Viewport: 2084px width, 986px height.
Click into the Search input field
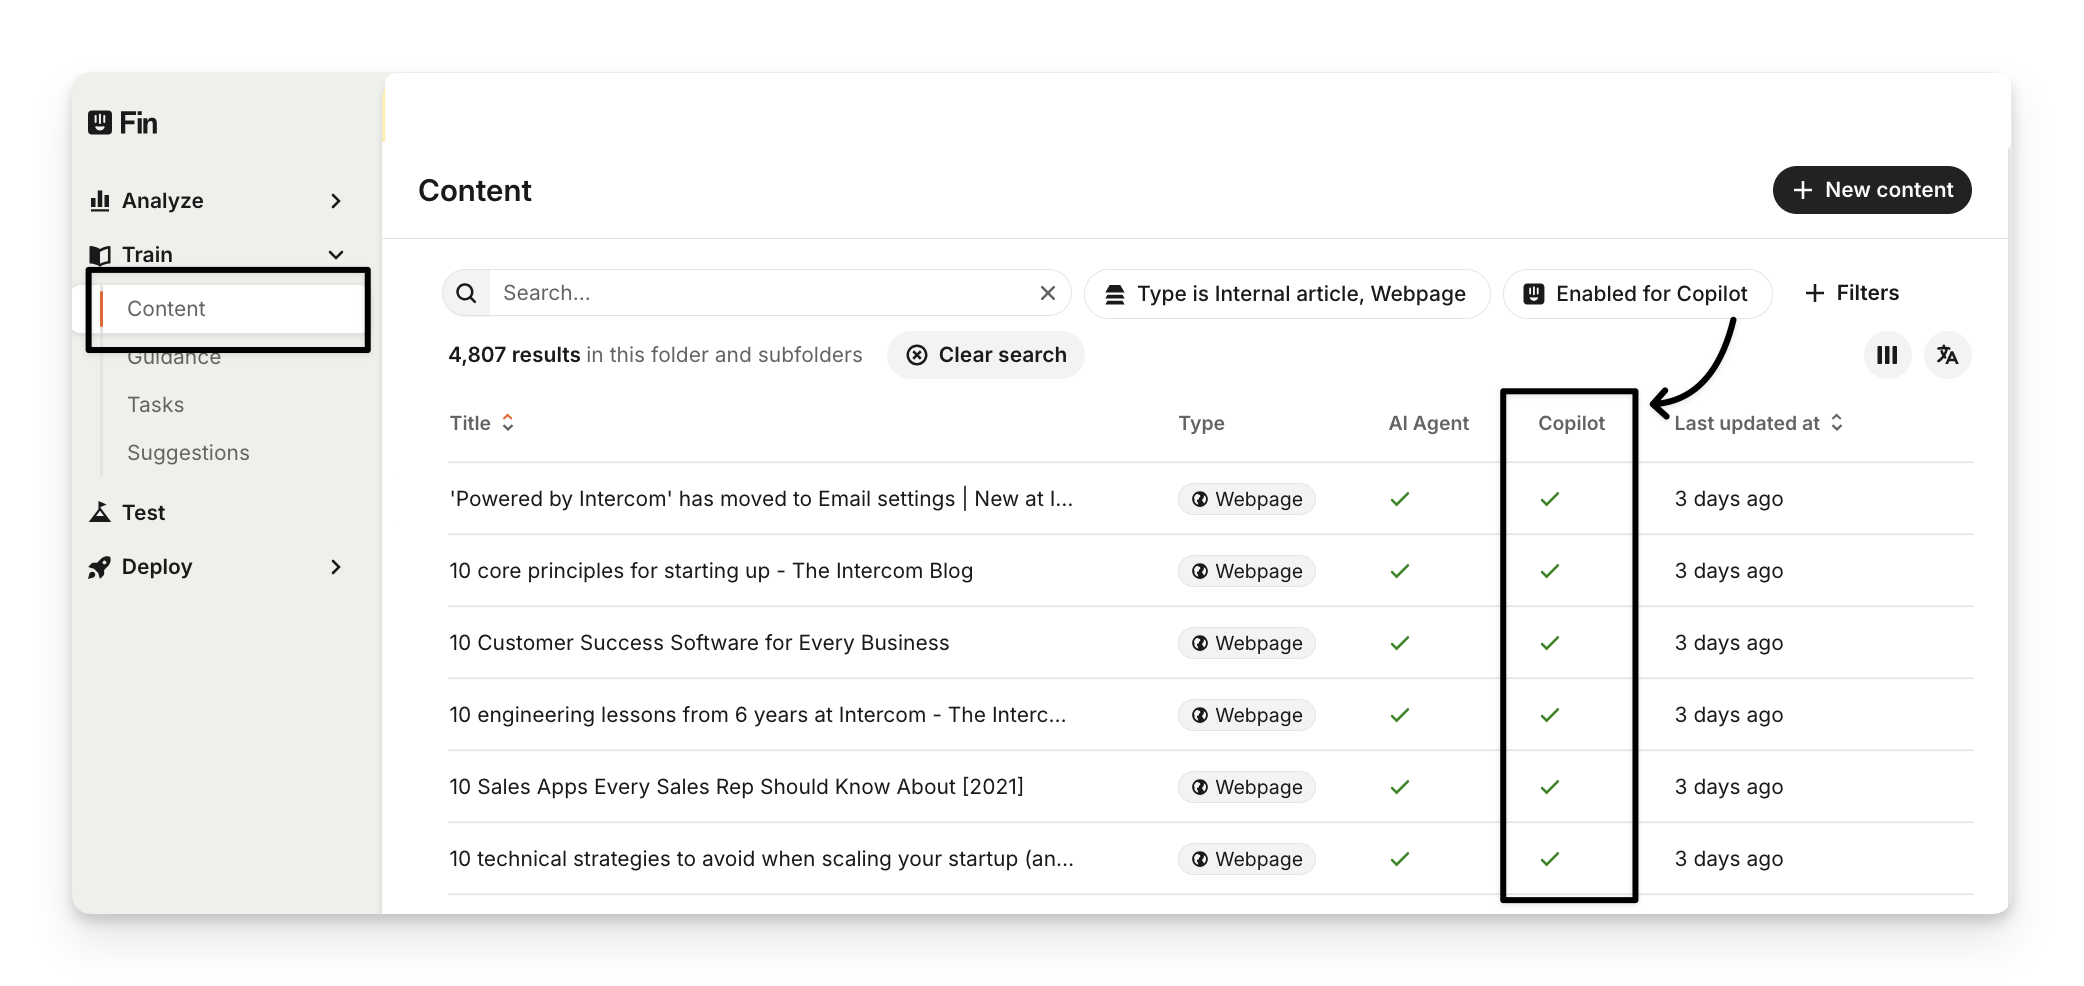click(x=760, y=293)
